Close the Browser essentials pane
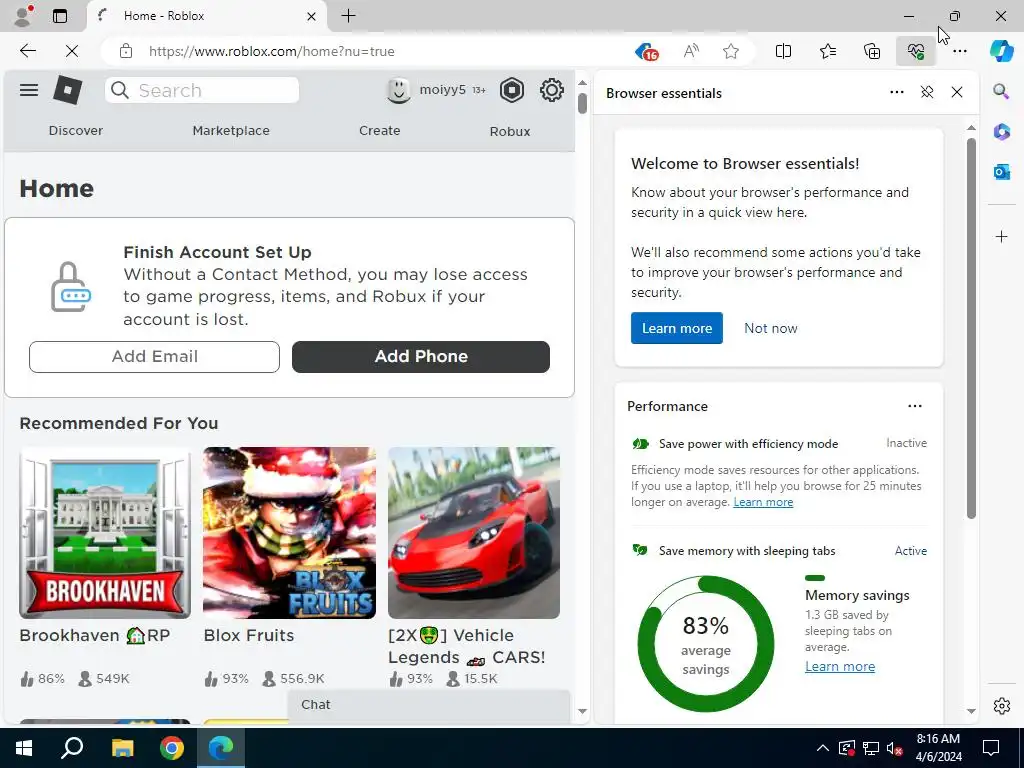This screenshot has width=1024, height=768. point(957,92)
